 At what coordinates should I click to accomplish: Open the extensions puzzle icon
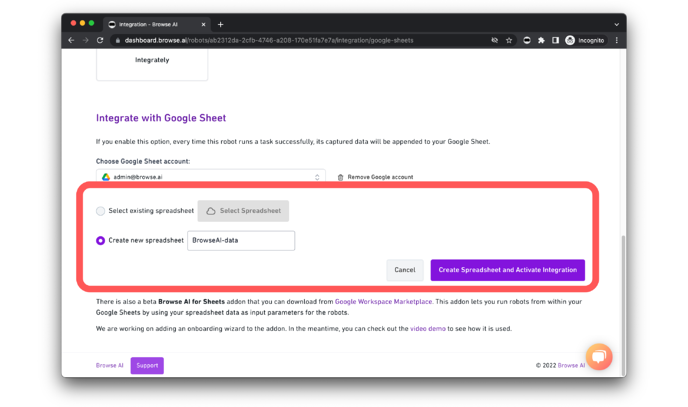(x=541, y=40)
